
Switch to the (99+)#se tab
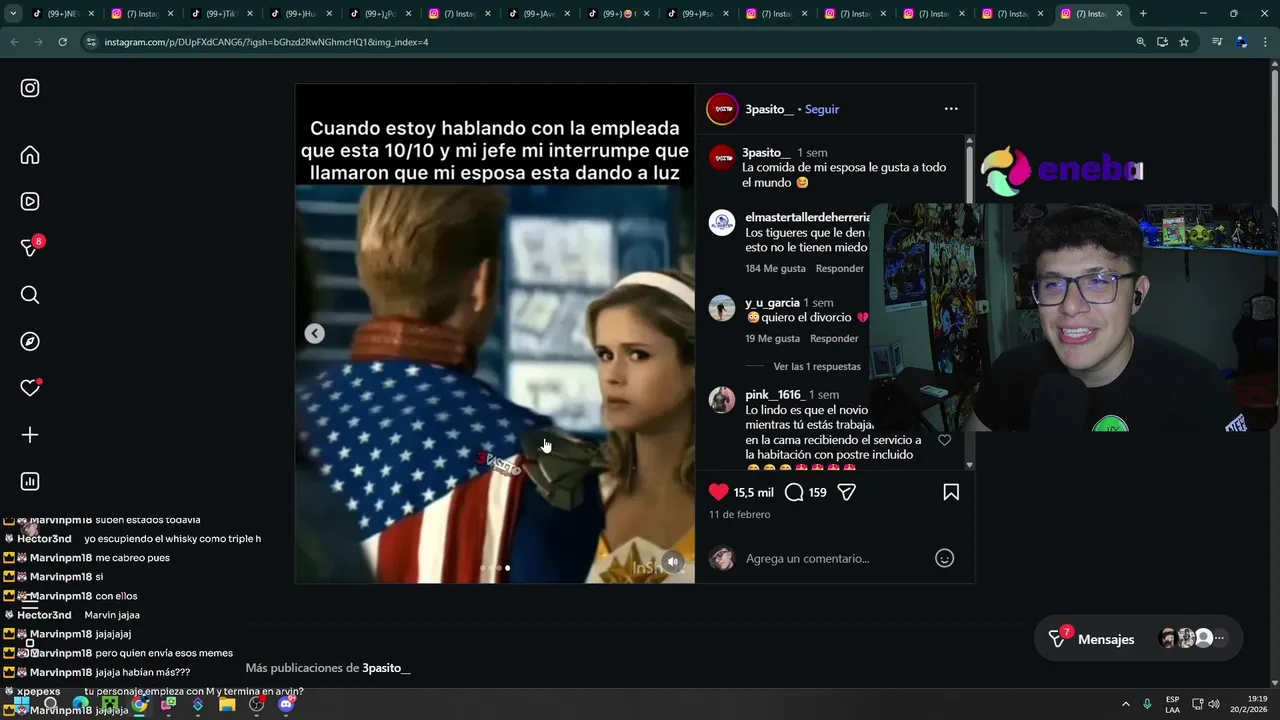pos(696,14)
